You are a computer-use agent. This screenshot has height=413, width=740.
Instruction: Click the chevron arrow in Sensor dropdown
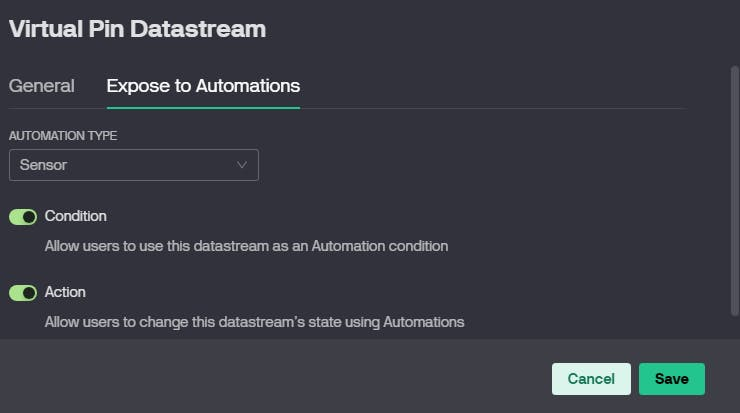pyautogui.click(x=242, y=165)
